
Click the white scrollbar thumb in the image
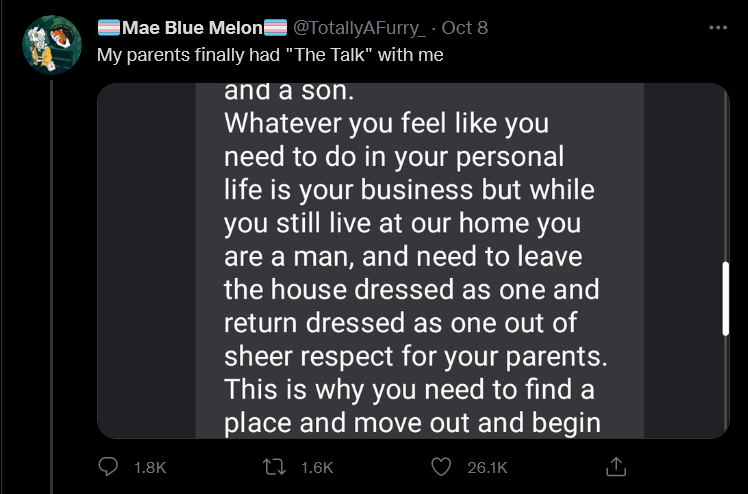726,298
